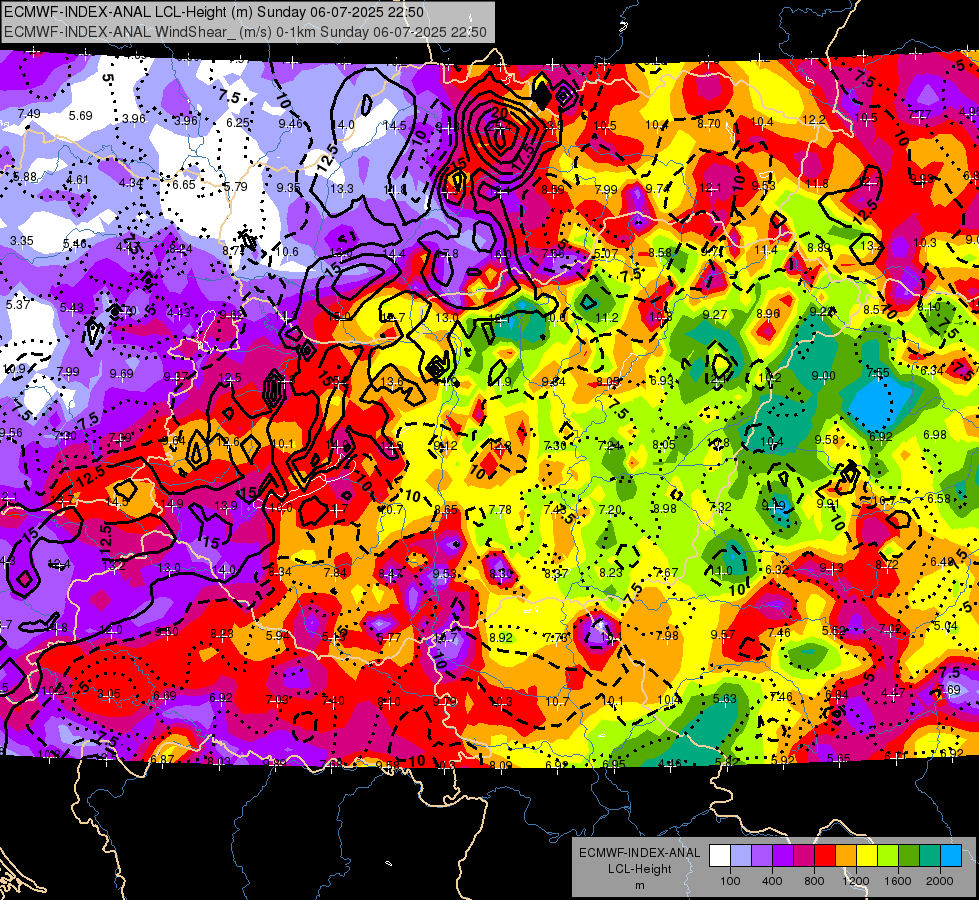Click the map value '9.57'
Viewport: 979px width, 900px height.
[723, 635]
